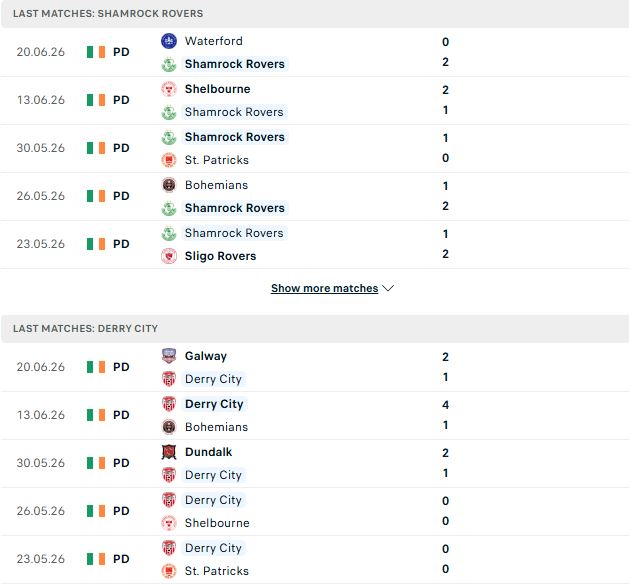Click date 23.05.26 in Sligo Rovers row
Screen dimensions: 629x584
click(41, 244)
